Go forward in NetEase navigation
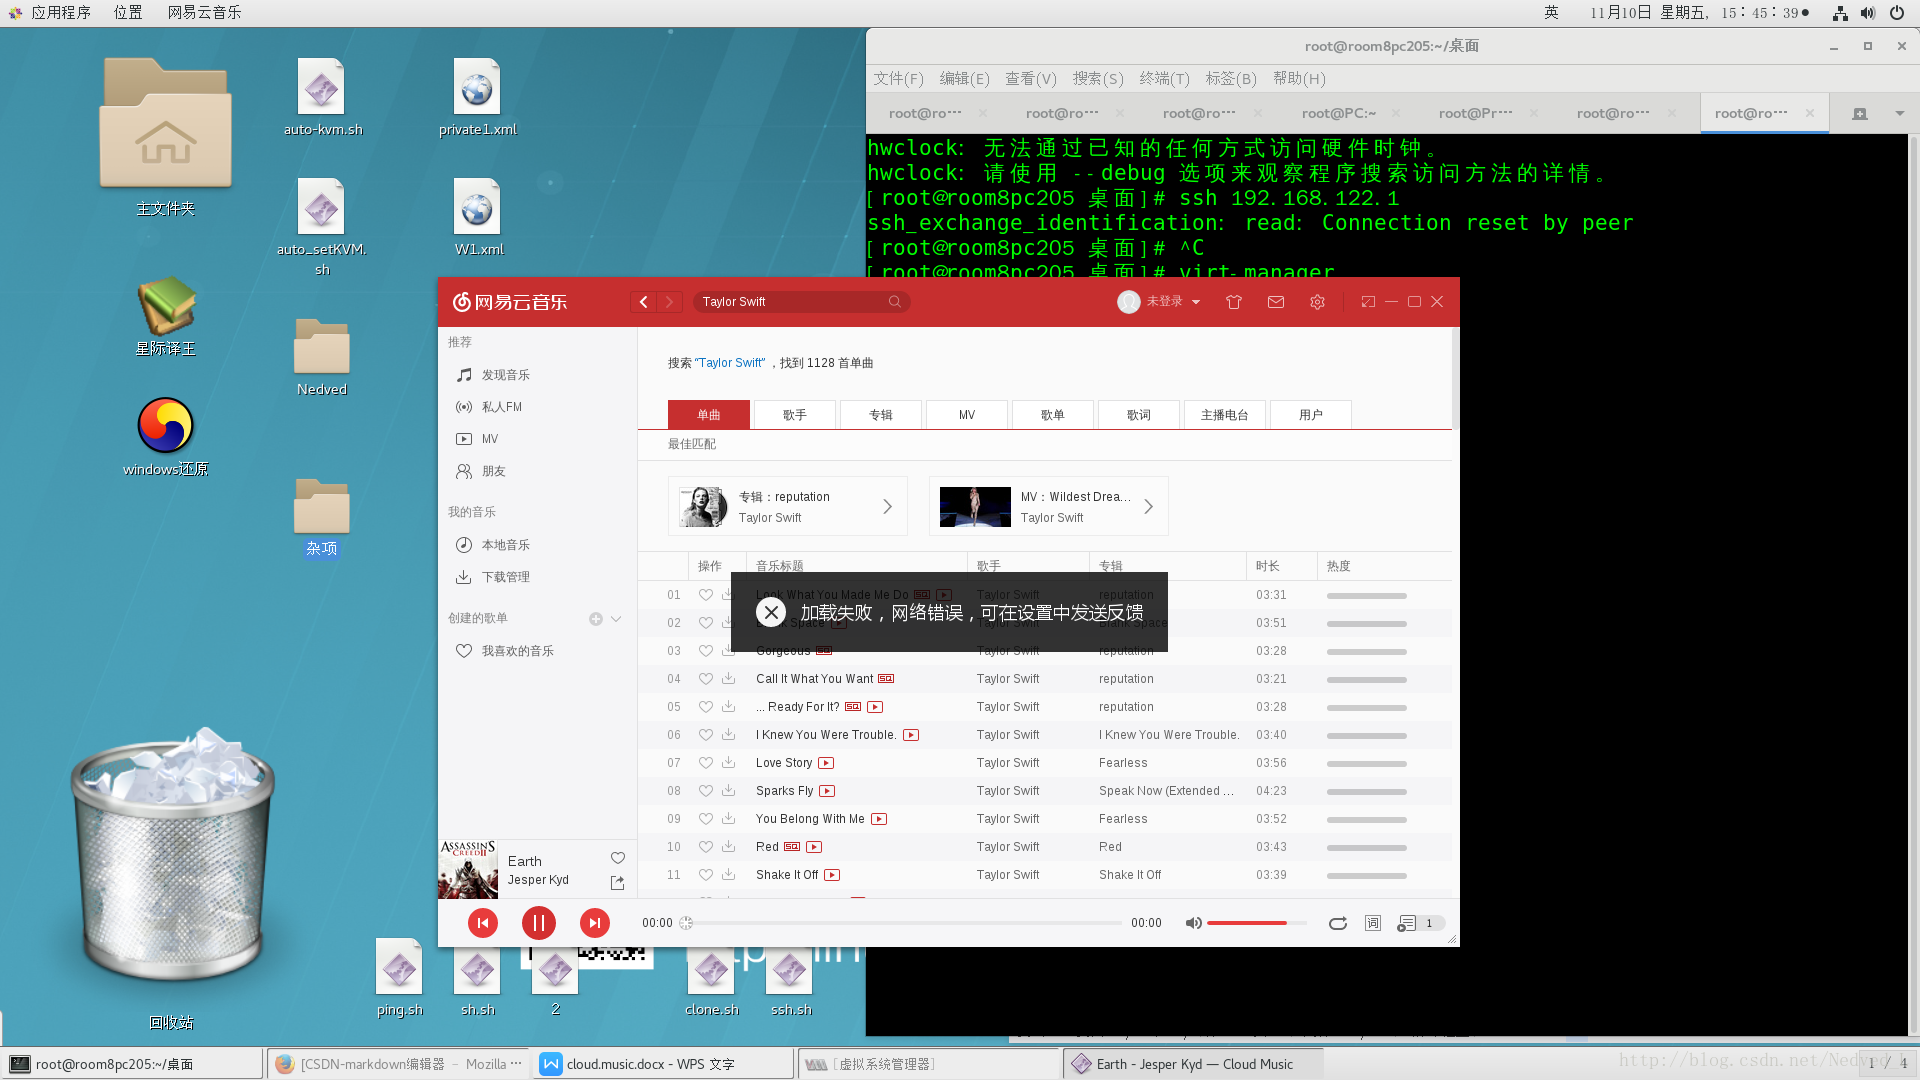Viewport: 1920px width, 1080px height. click(x=670, y=302)
